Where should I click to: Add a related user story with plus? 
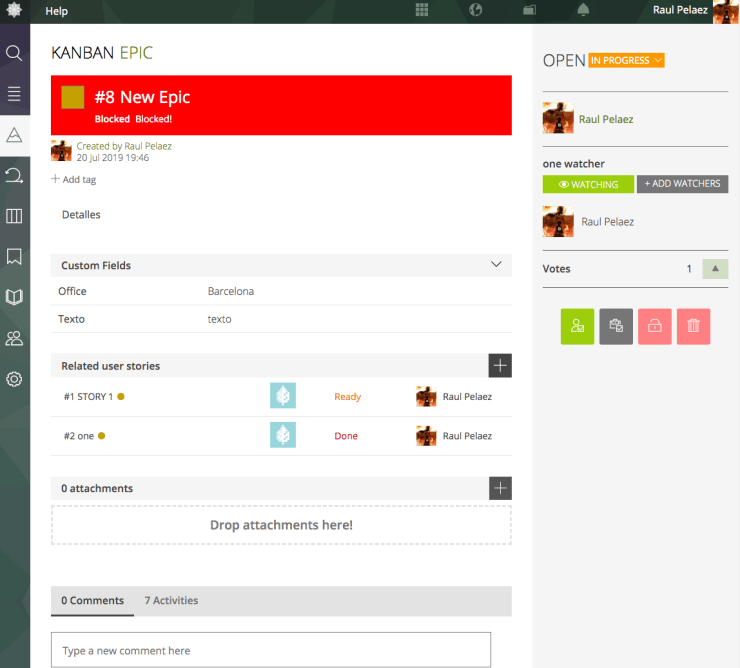click(x=500, y=365)
